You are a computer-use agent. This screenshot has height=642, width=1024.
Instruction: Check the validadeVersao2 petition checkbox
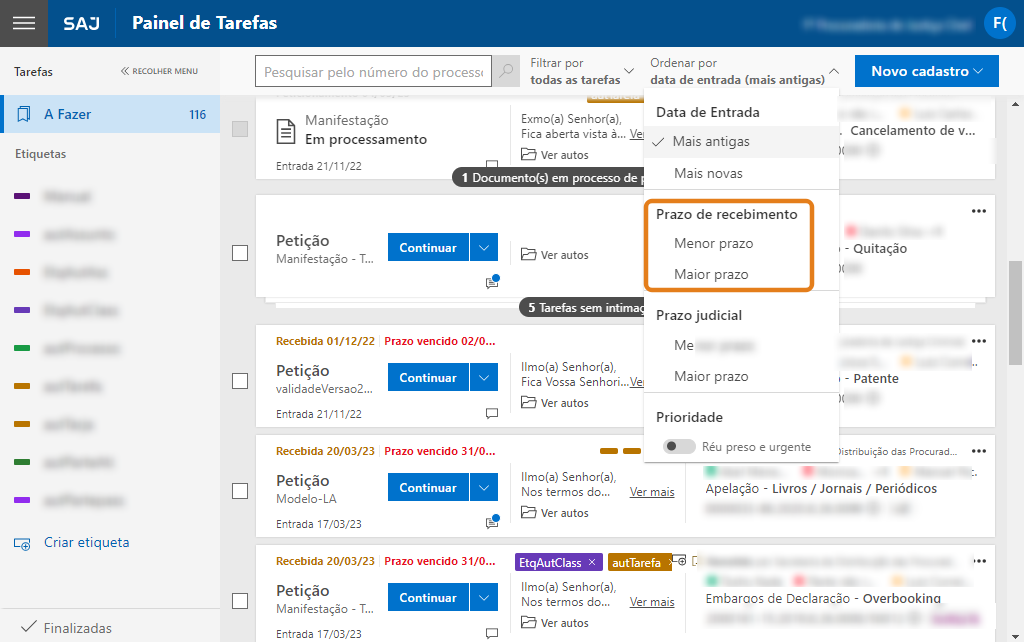tap(240, 381)
